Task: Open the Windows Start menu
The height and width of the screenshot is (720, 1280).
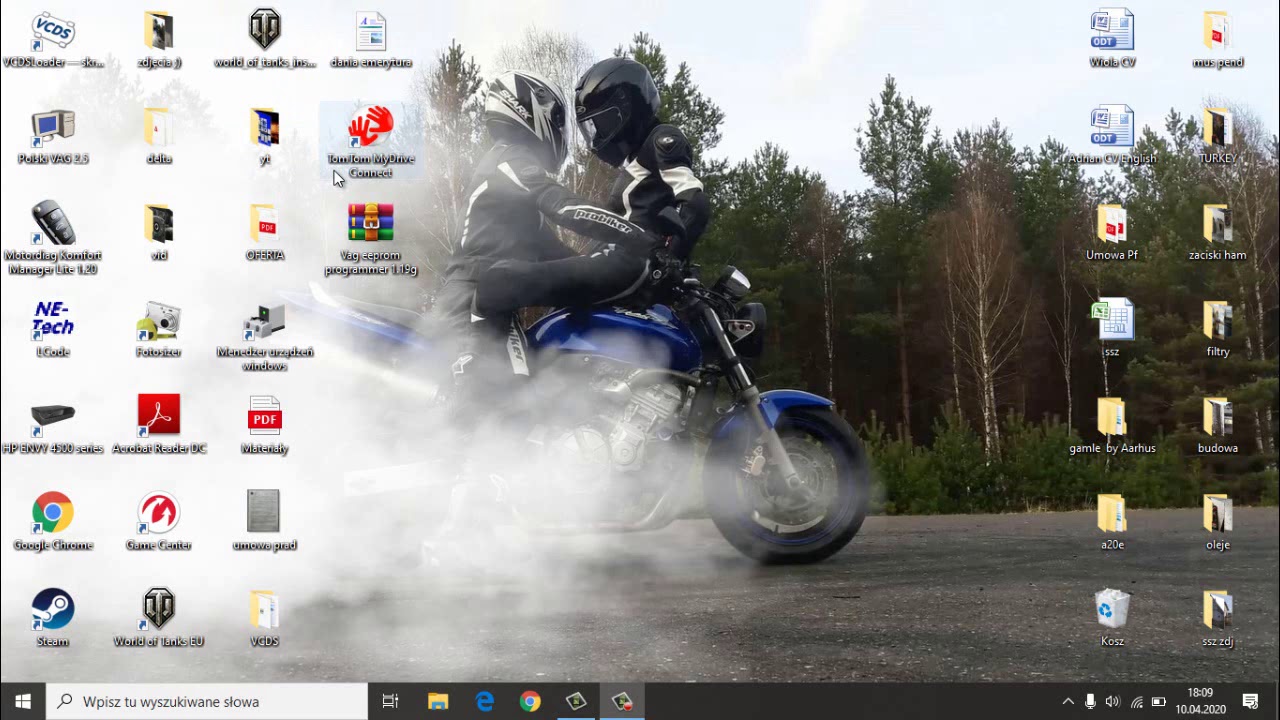Action: click(23, 702)
